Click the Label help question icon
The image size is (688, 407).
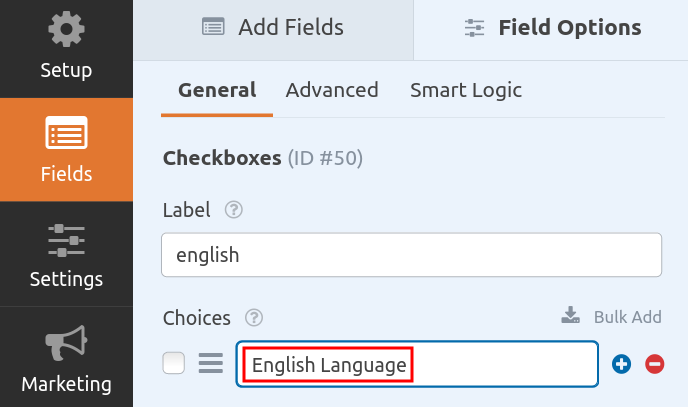[x=234, y=210]
